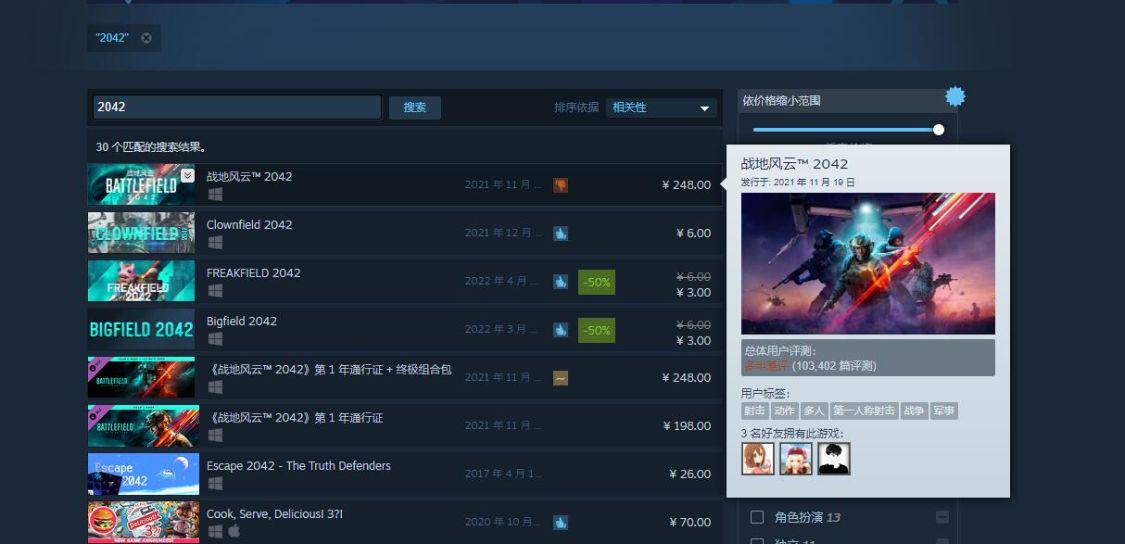Click the "30 个匹配的搜索结果" results count text
Image resolution: width=1125 pixels, height=544 pixels.
(151, 147)
